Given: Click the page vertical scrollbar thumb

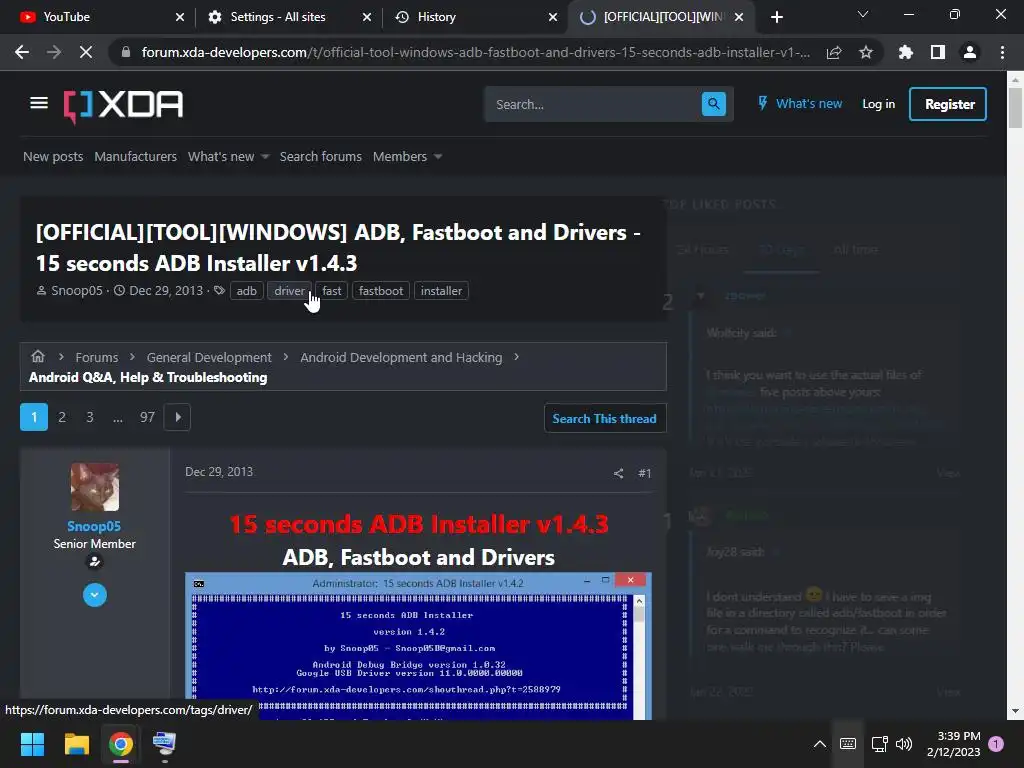Looking at the screenshot, I should click(1015, 107).
